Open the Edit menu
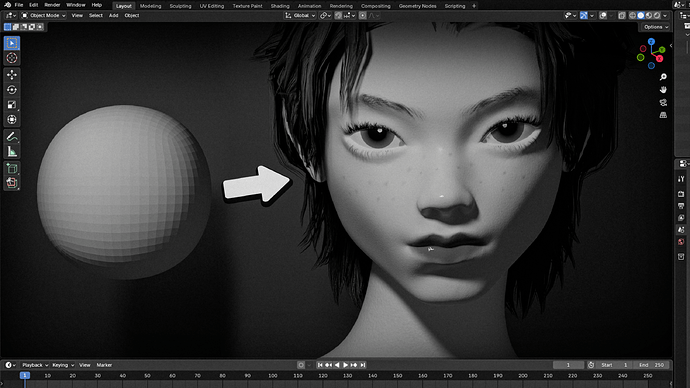 (33, 5)
